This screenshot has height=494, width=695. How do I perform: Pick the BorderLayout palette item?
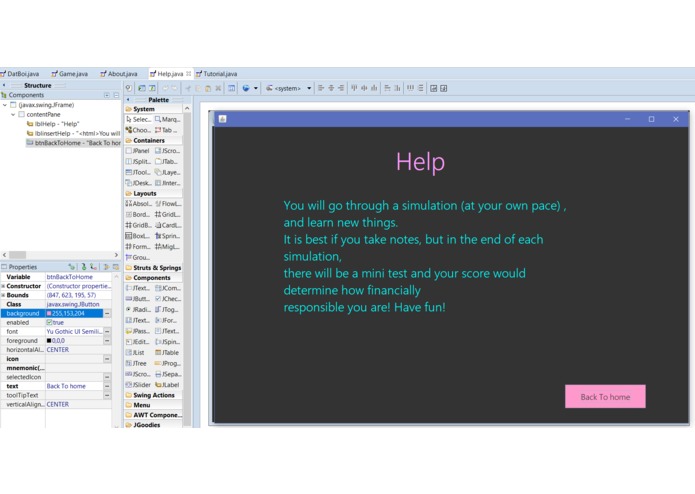(138, 214)
